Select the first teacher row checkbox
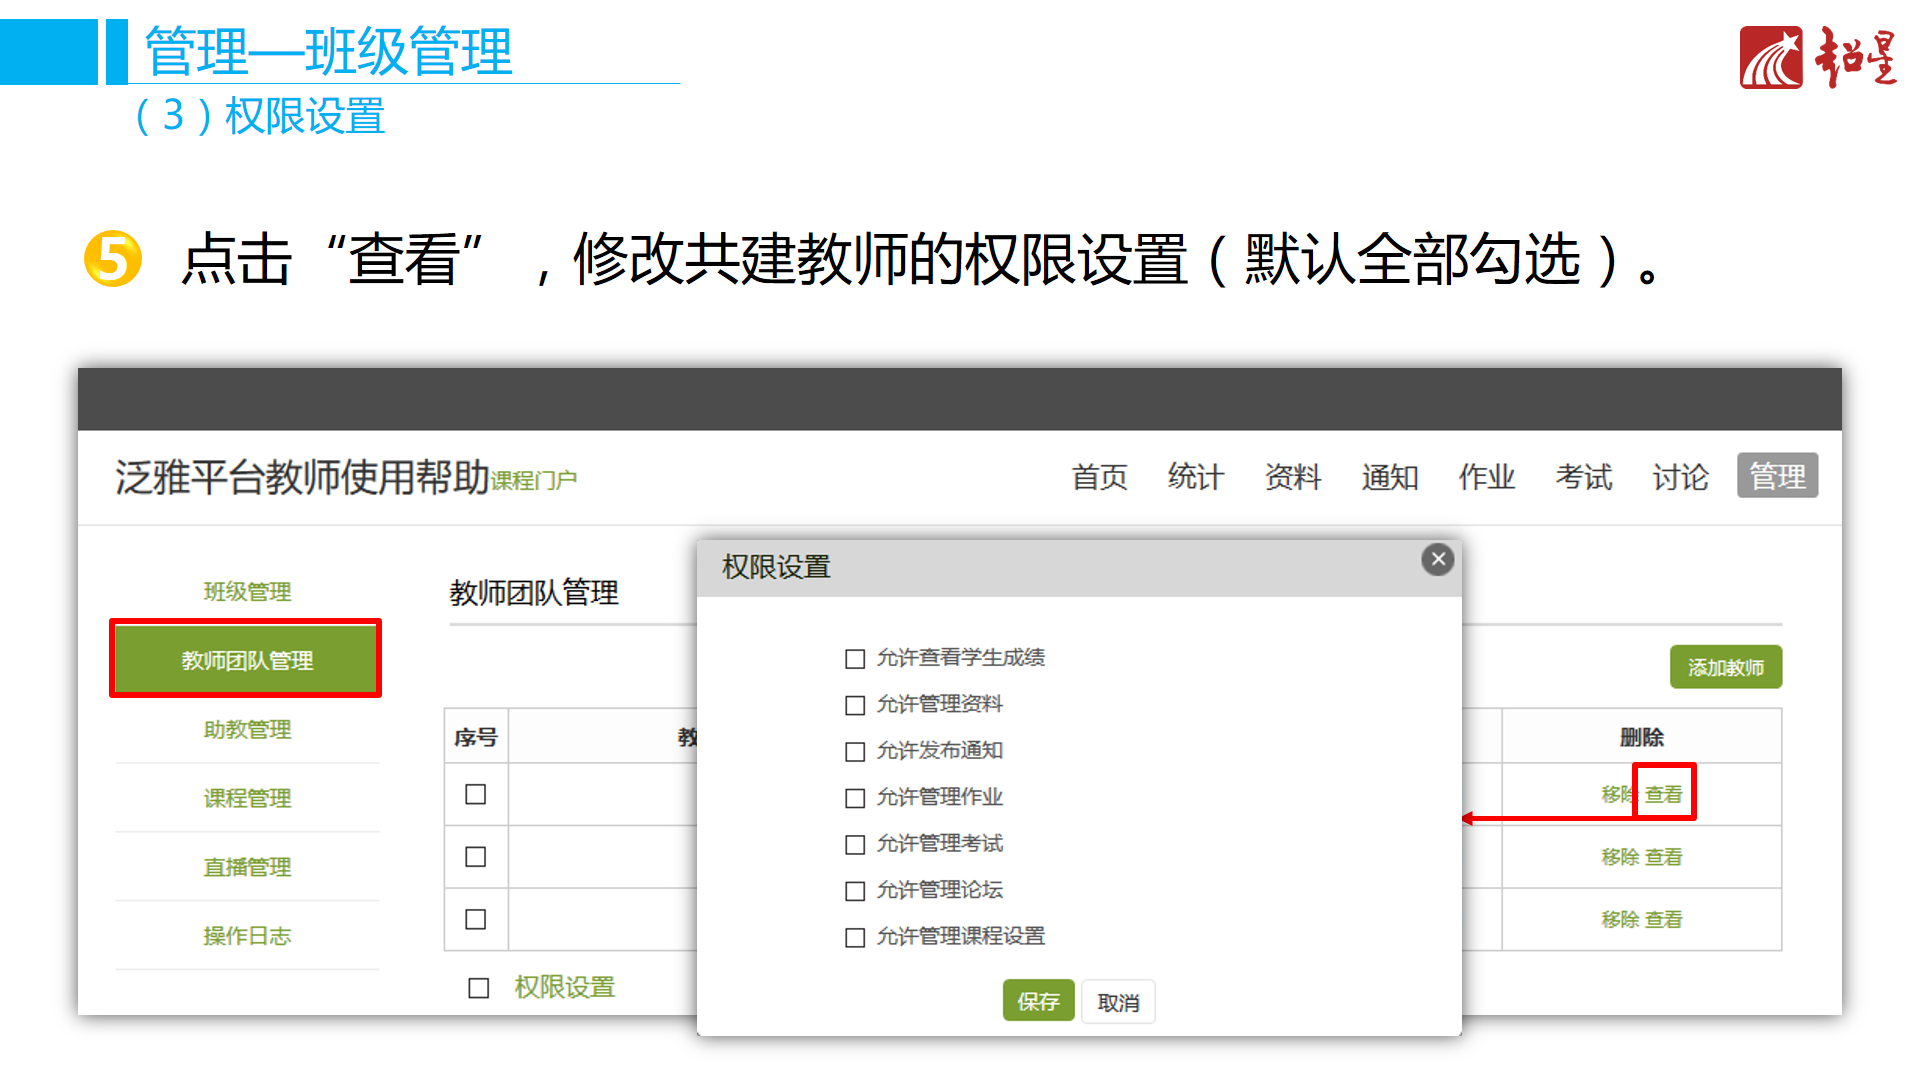This screenshot has width=1920, height=1080. (476, 794)
